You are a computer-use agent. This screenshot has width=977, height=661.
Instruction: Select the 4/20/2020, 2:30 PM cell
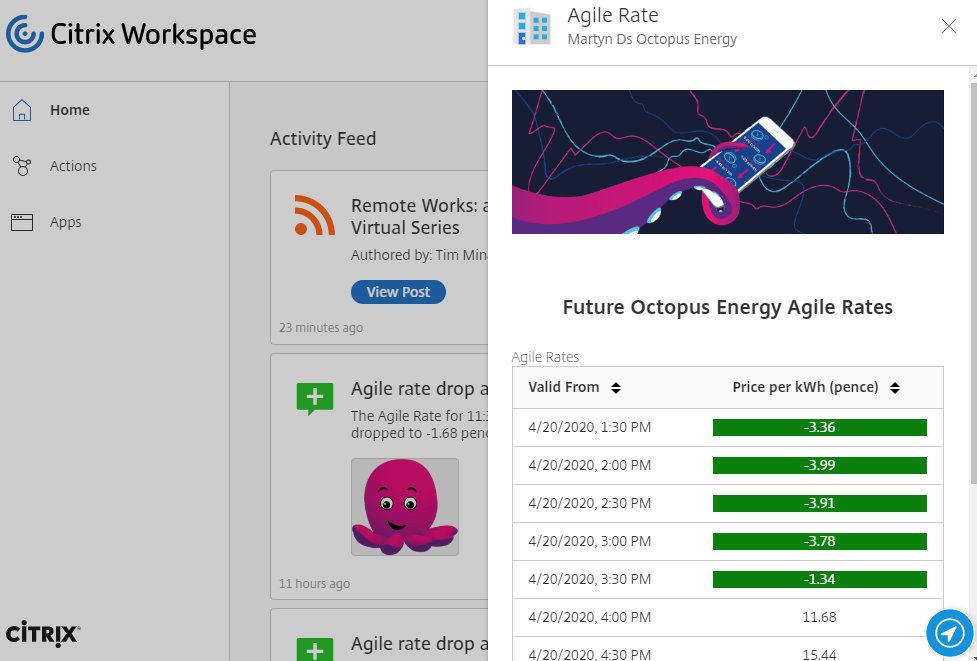point(589,503)
